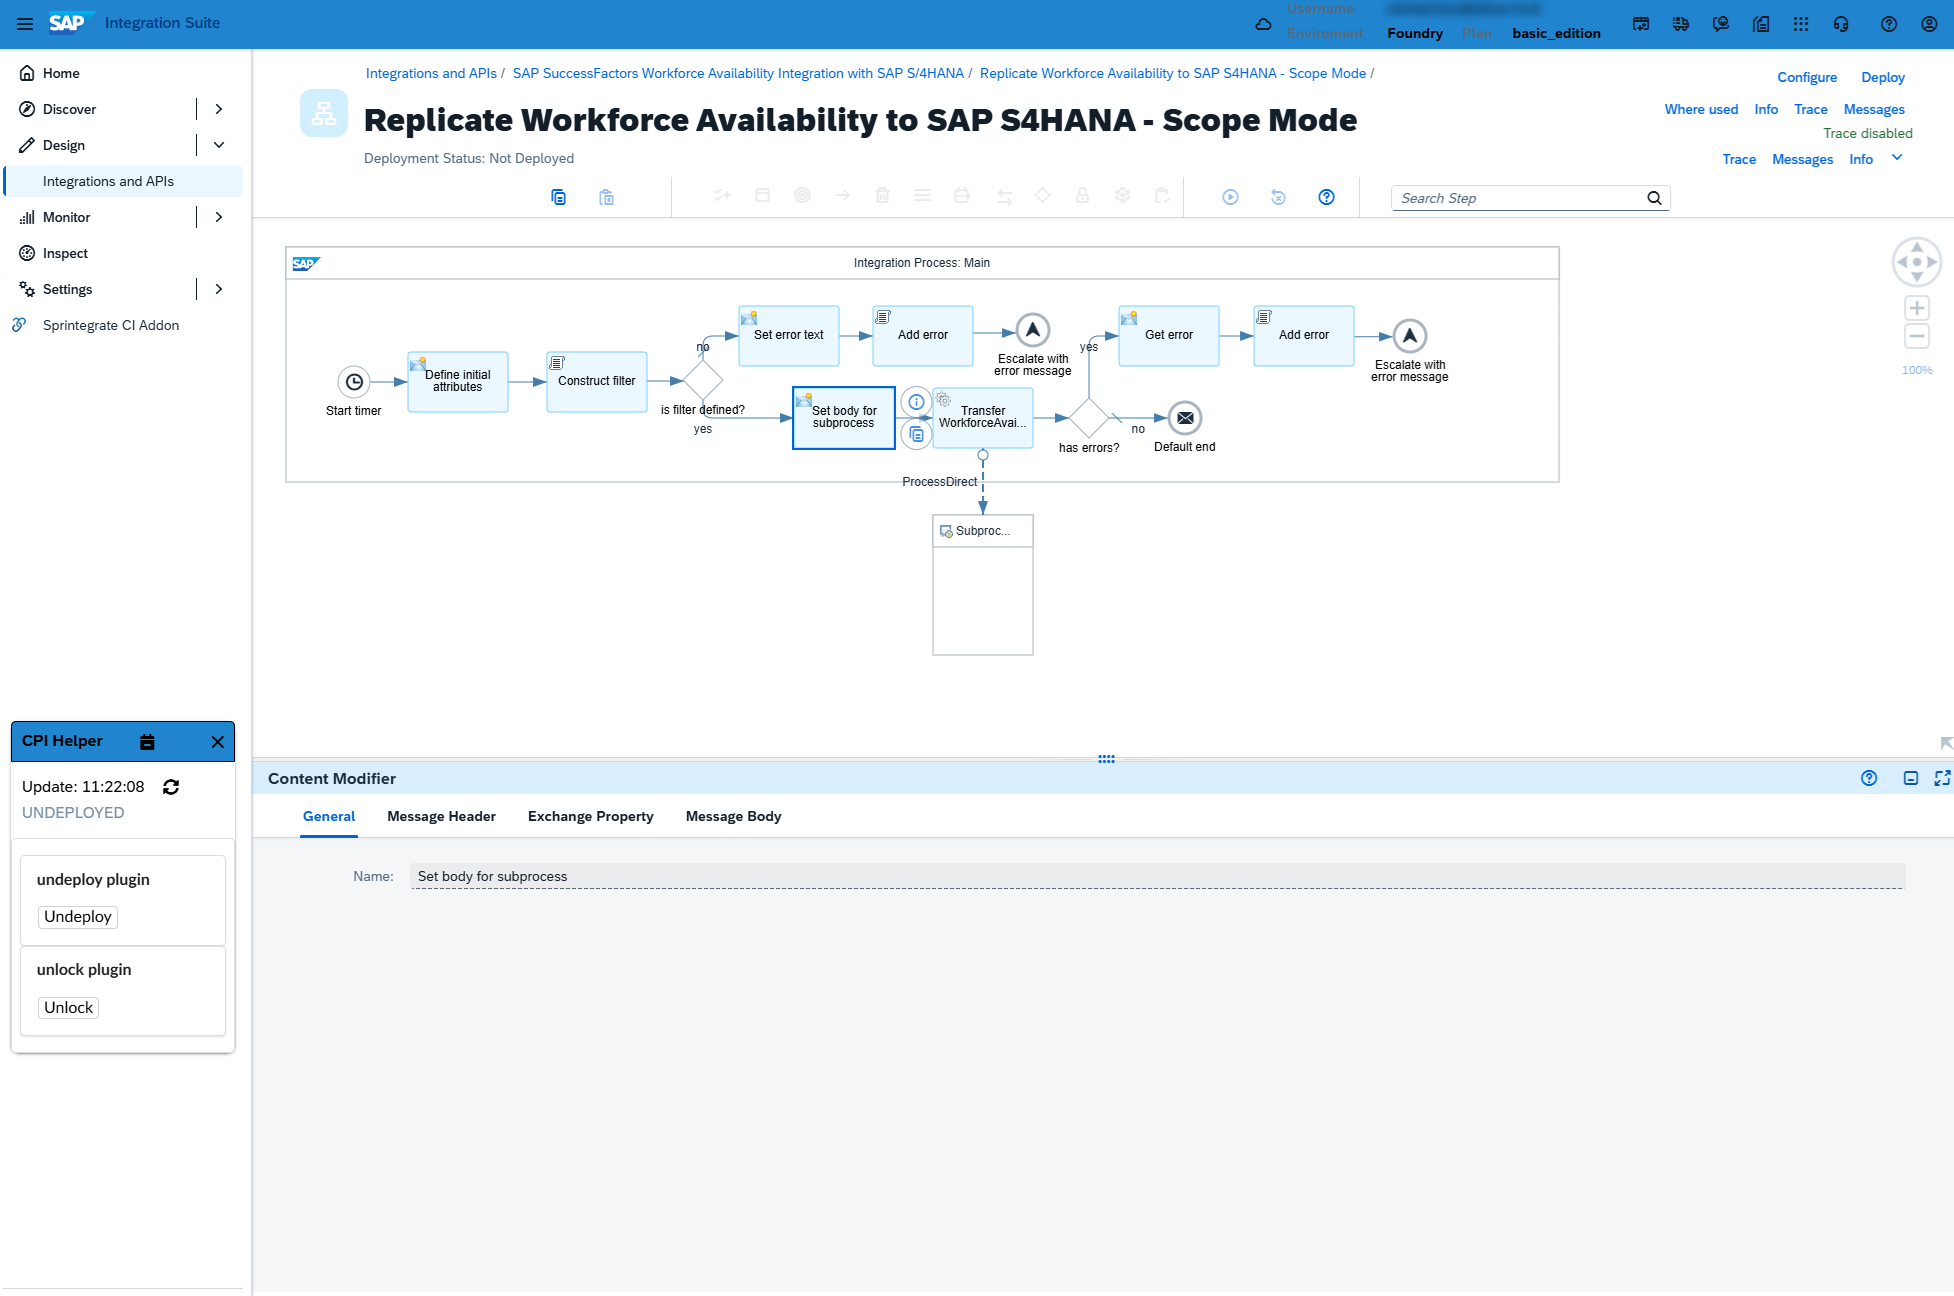Click the copy step icon beside selected step
The image size is (1954, 1296).
916,434
